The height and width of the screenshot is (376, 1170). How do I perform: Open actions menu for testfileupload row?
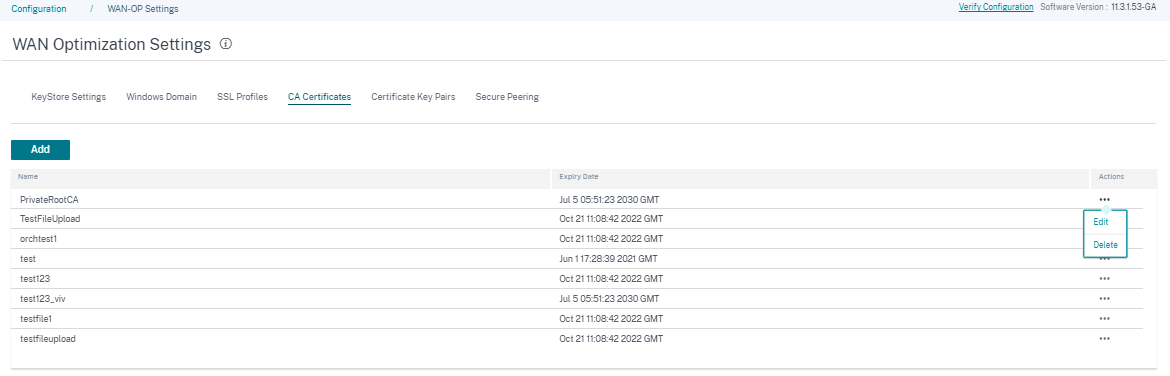[x=1104, y=339]
